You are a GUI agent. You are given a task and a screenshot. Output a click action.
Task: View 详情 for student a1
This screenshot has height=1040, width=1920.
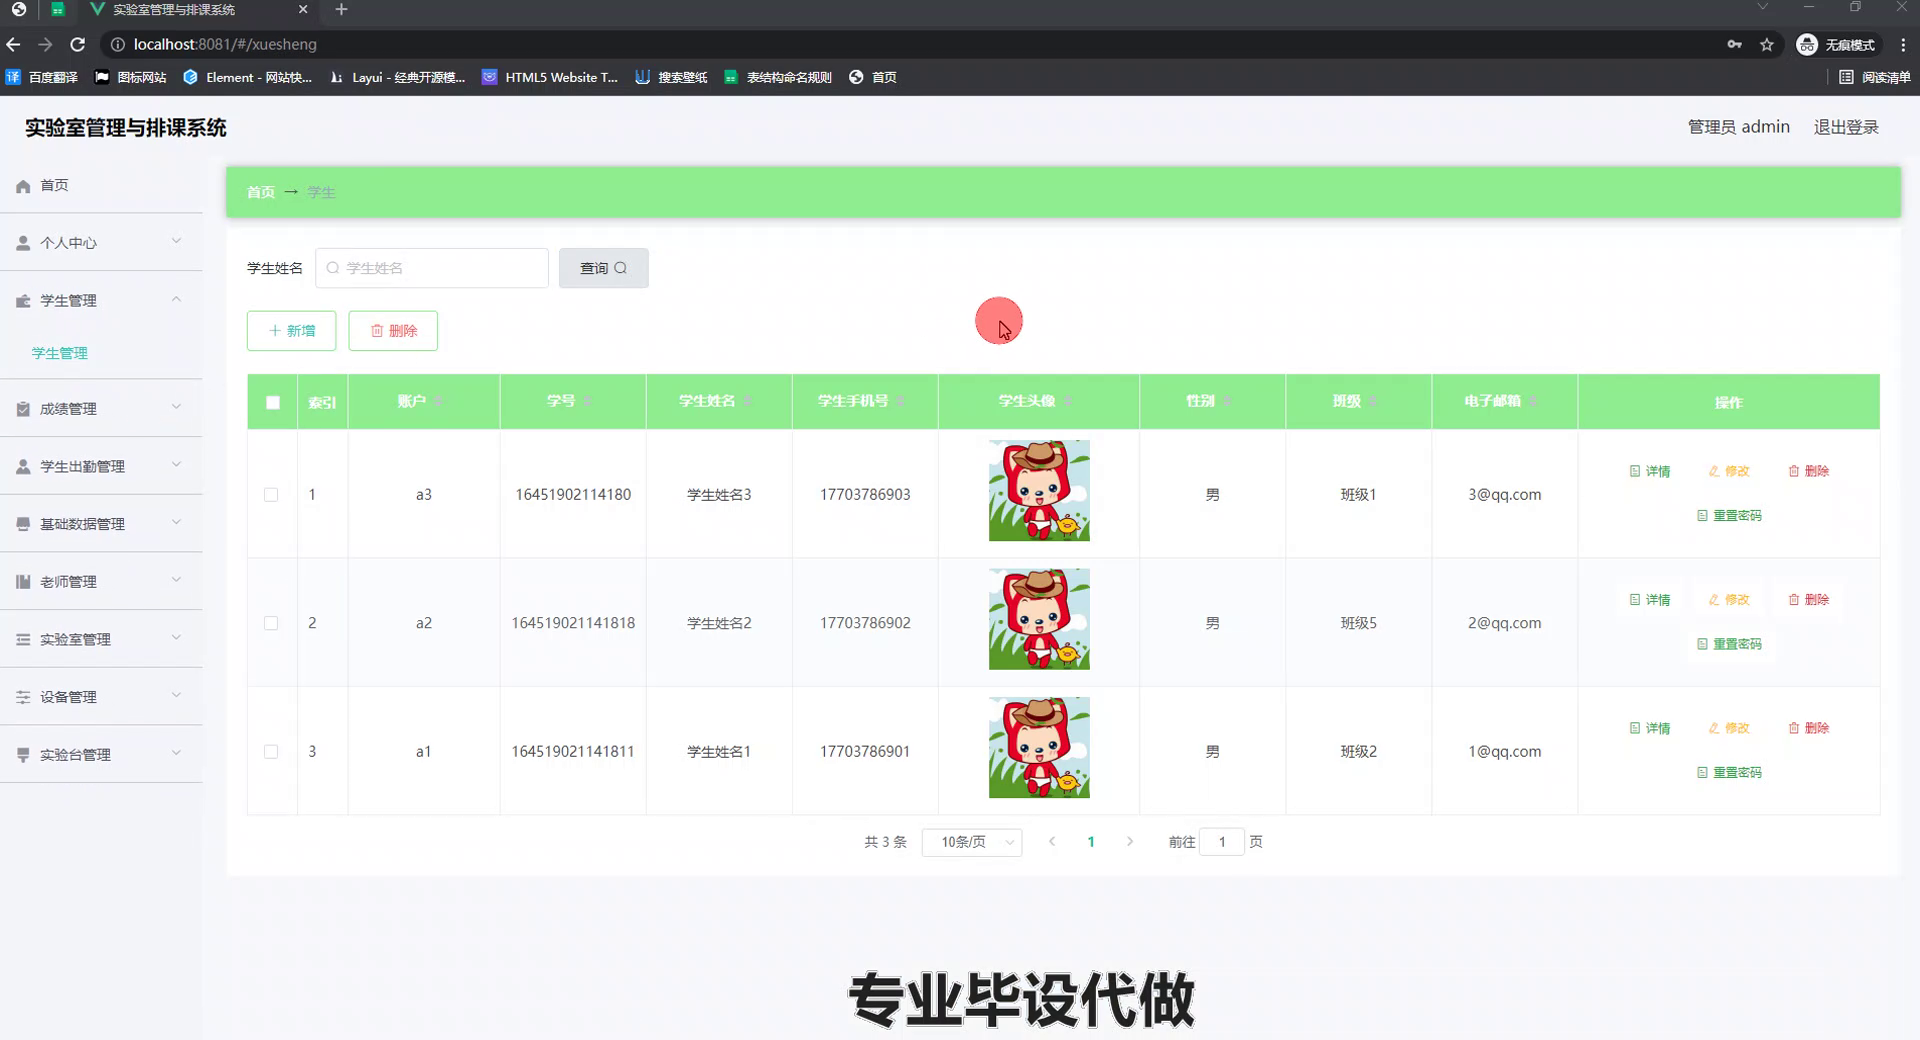(1650, 728)
